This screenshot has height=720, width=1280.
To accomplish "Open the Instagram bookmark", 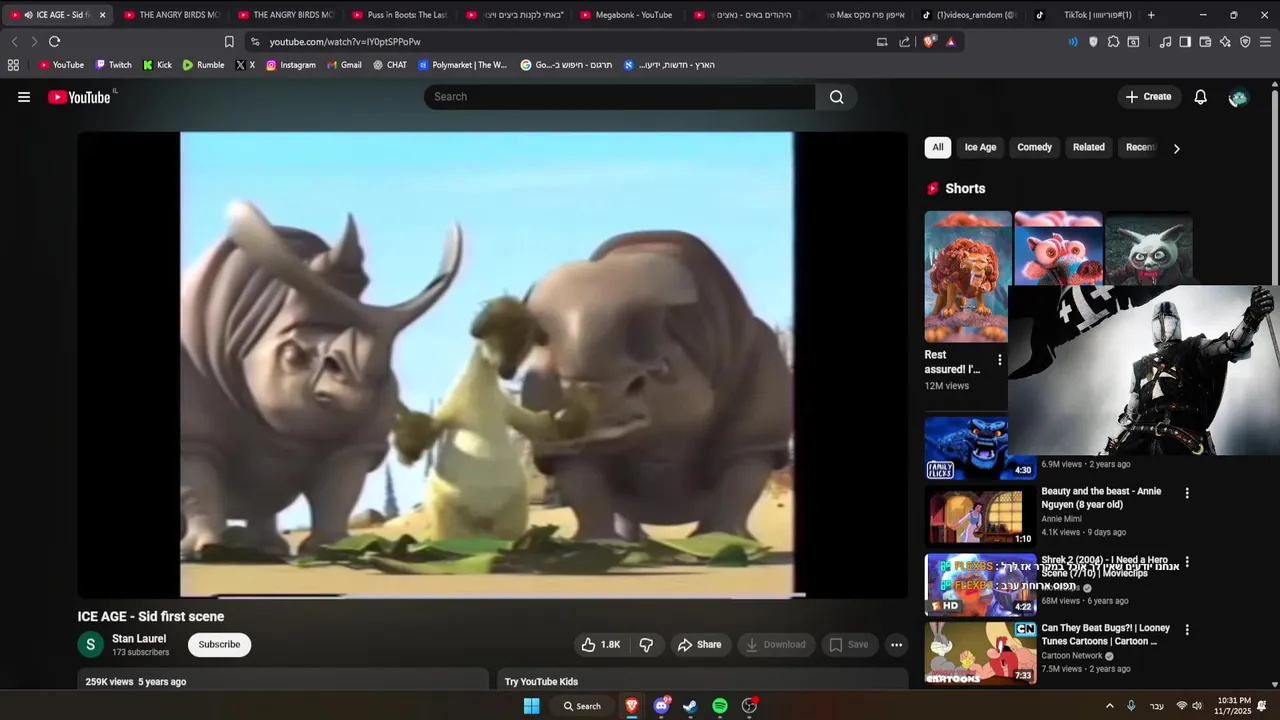I will click(290, 65).
